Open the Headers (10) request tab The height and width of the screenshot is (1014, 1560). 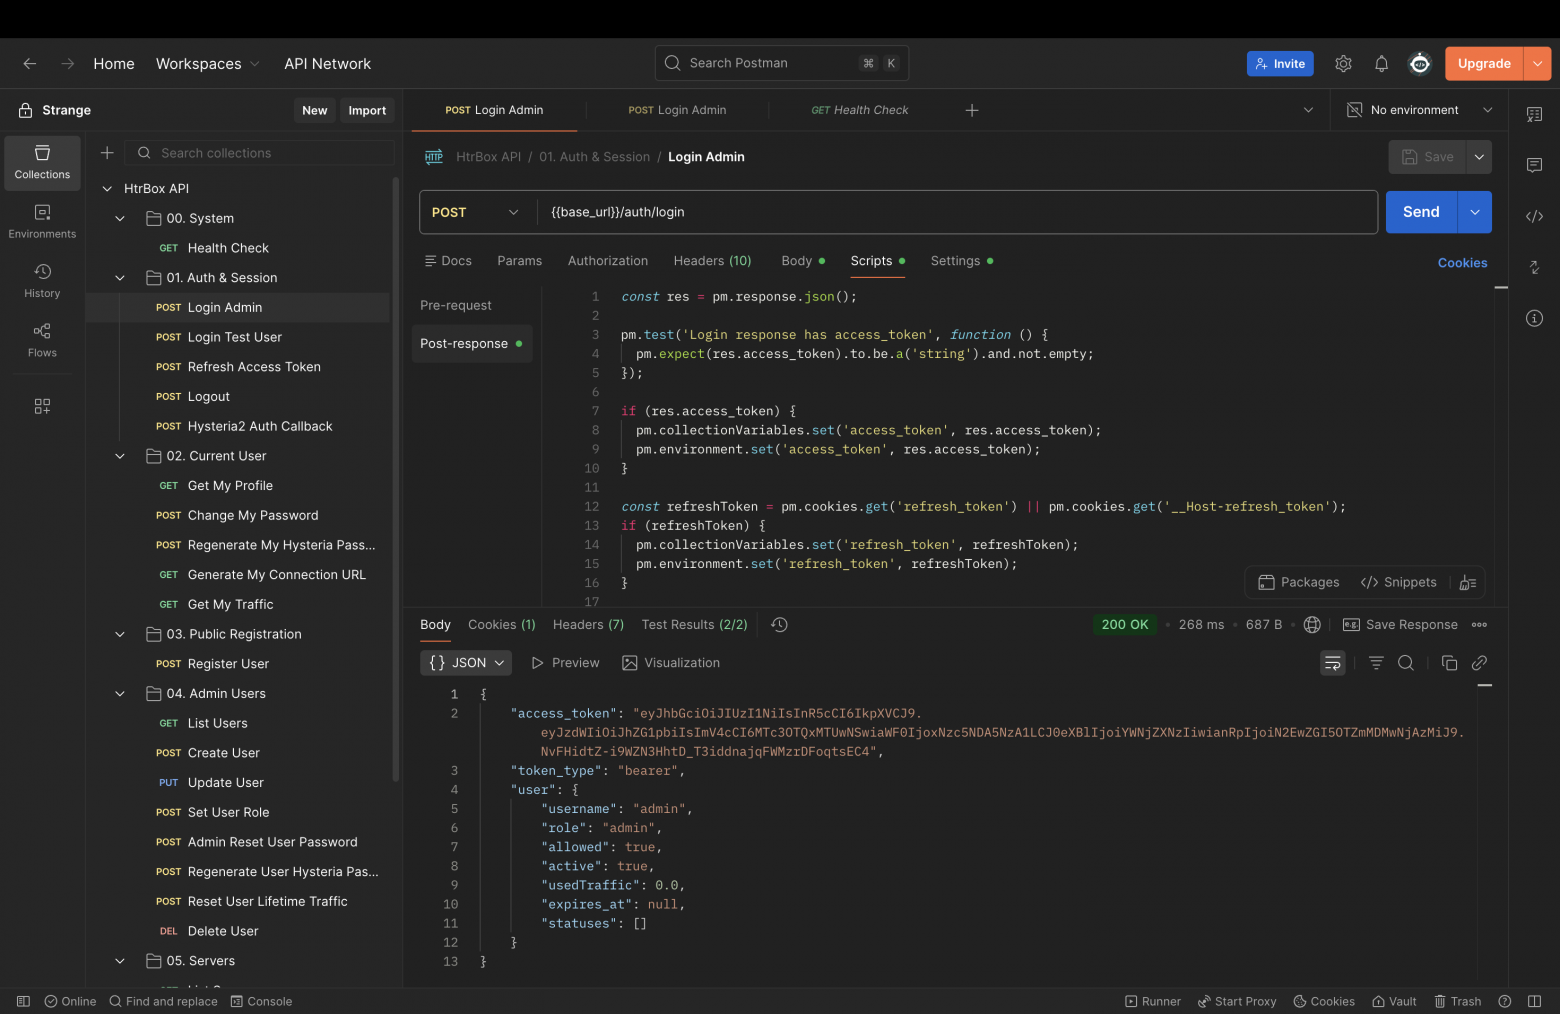click(712, 261)
